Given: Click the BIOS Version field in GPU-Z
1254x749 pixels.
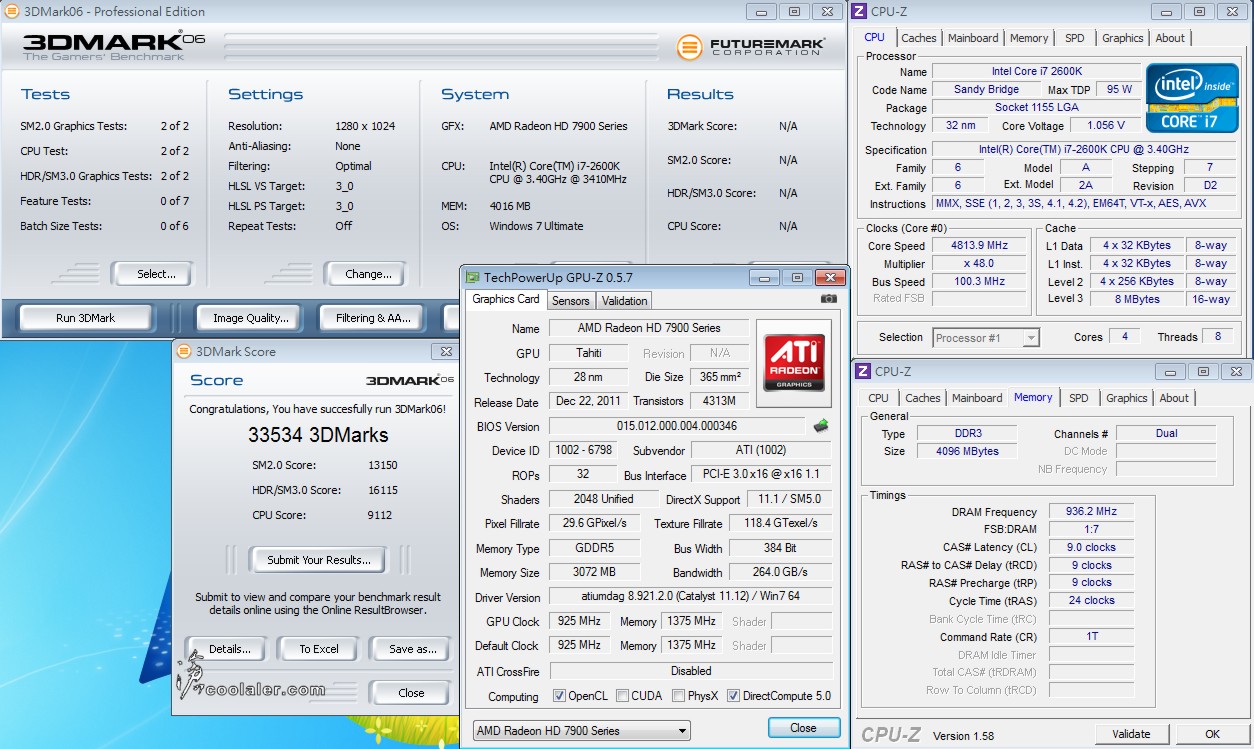Looking at the screenshot, I should point(677,427).
